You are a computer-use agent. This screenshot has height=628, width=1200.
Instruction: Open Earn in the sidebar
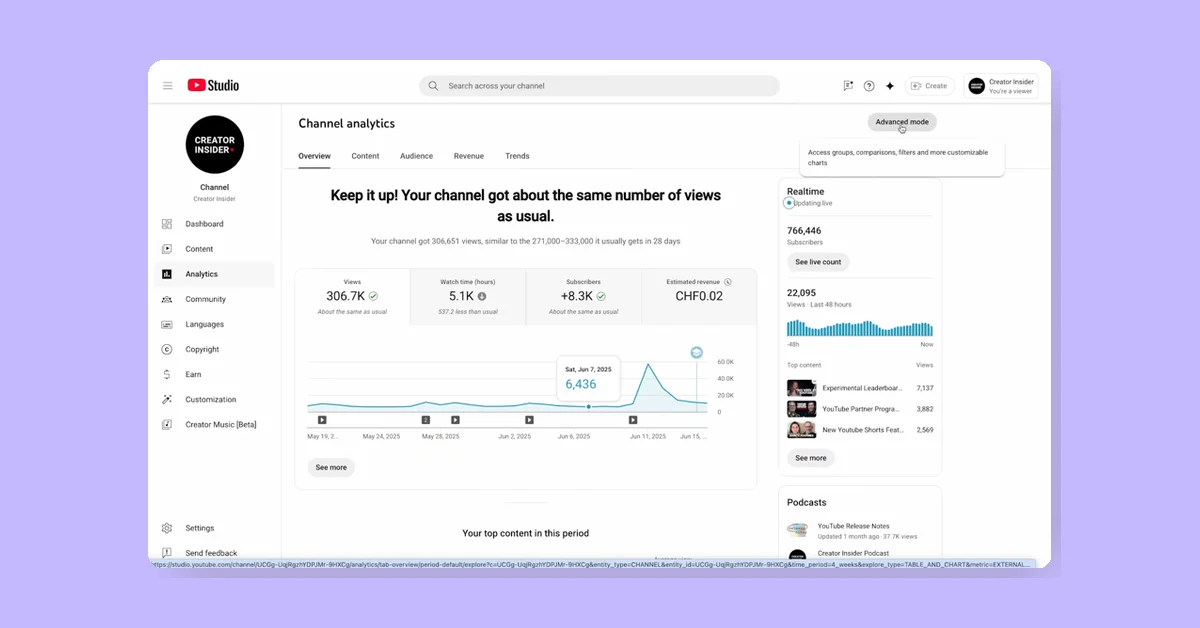coord(214,374)
